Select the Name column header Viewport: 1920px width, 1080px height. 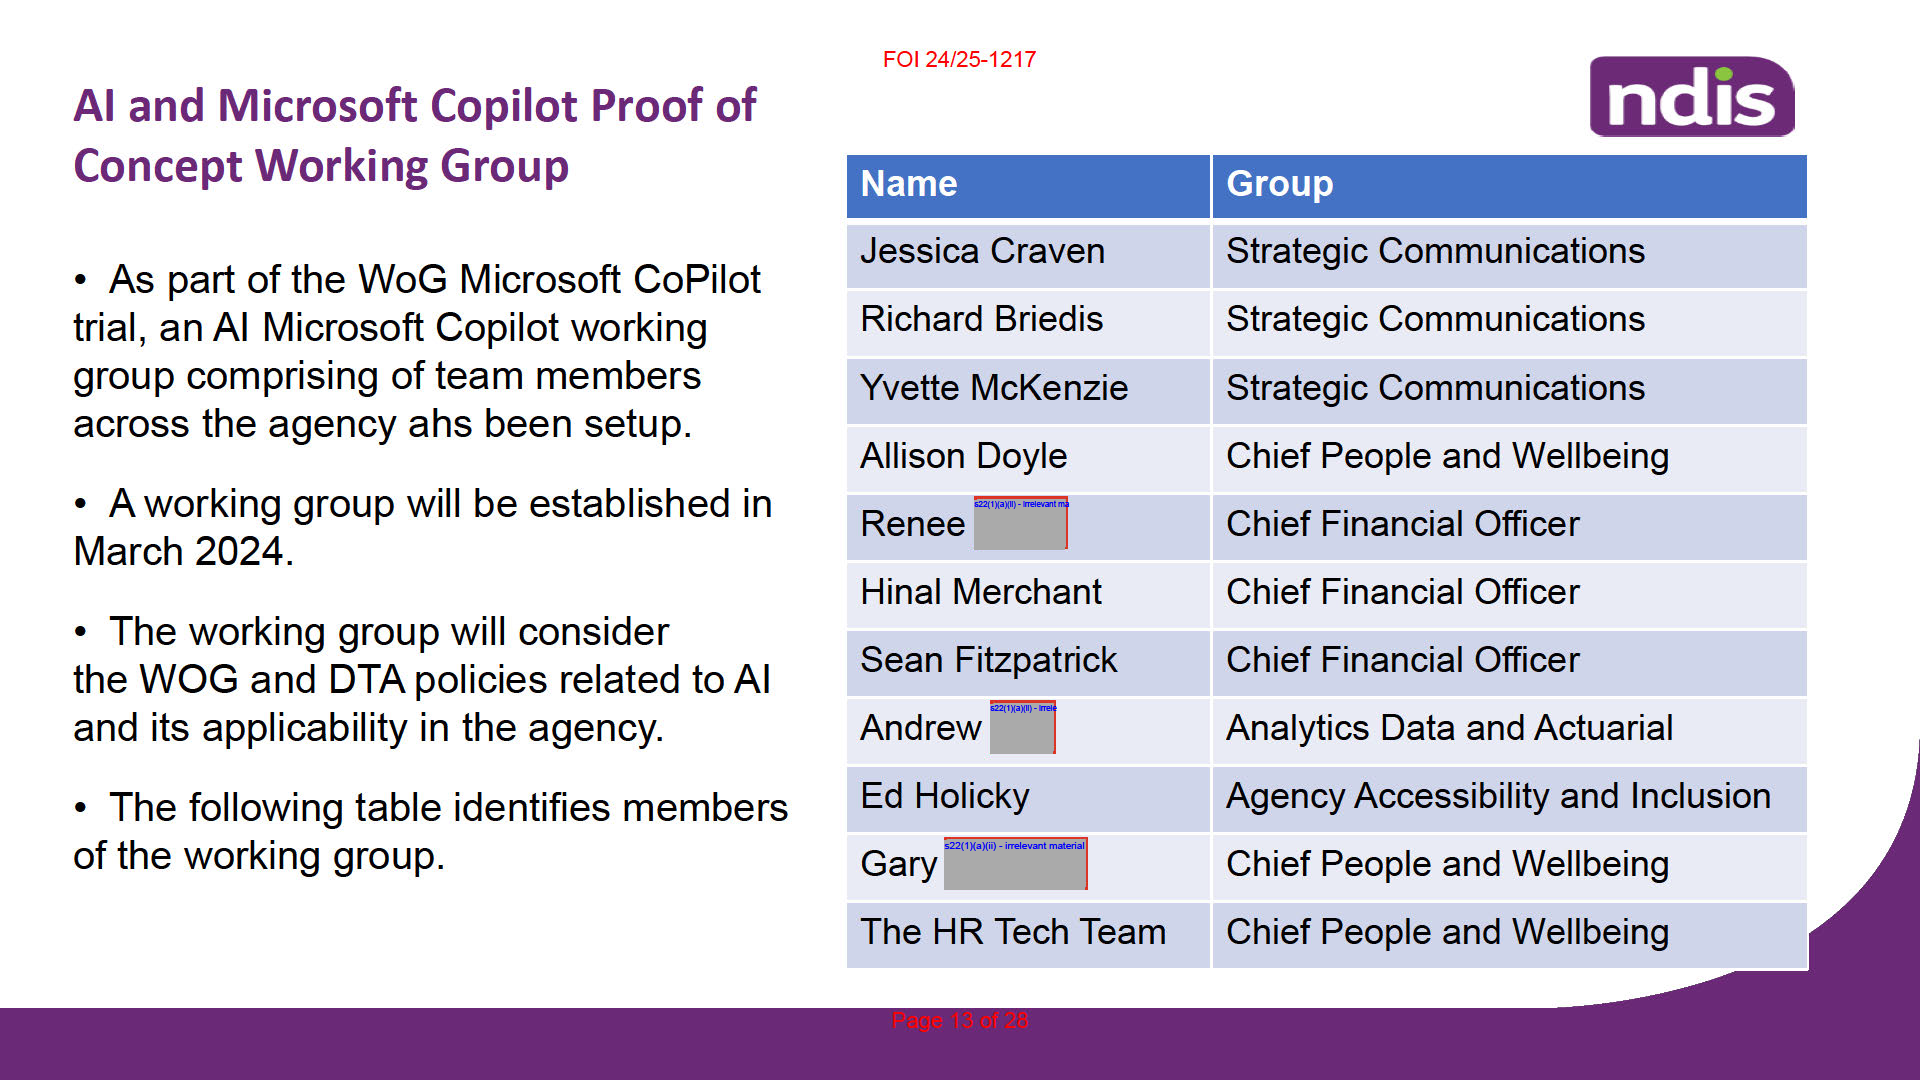[1028, 185]
